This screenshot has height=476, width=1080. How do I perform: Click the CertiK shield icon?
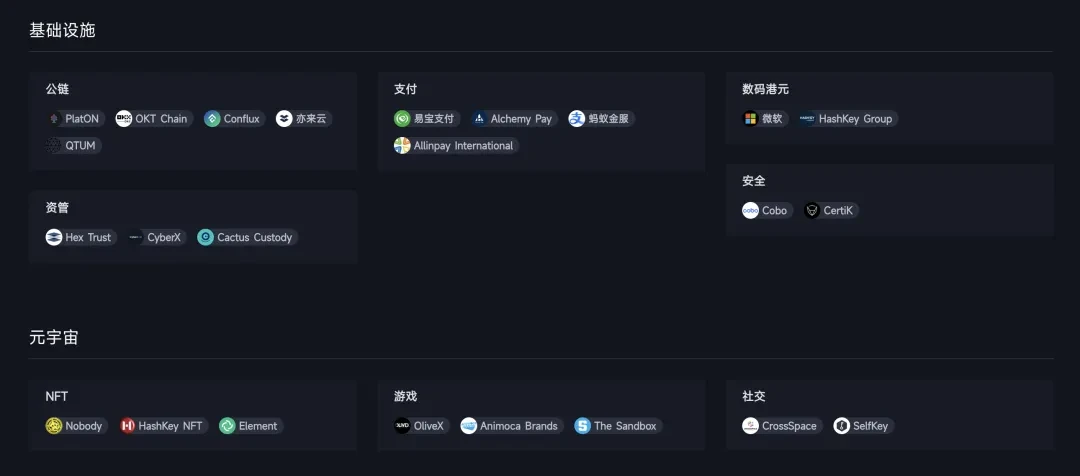pyautogui.click(x=812, y=211)
